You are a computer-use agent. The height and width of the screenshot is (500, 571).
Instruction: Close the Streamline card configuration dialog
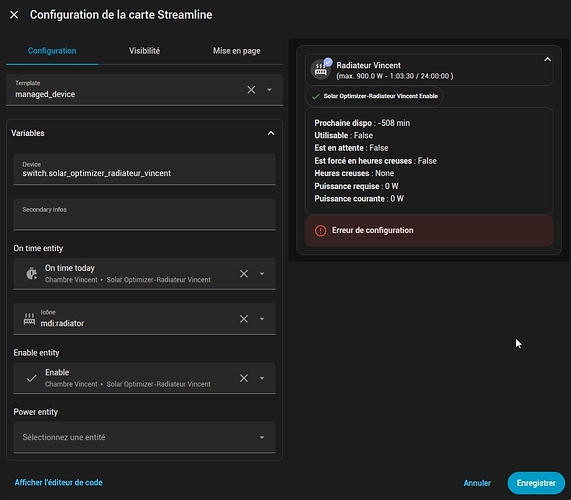click(x=14, y=15)
